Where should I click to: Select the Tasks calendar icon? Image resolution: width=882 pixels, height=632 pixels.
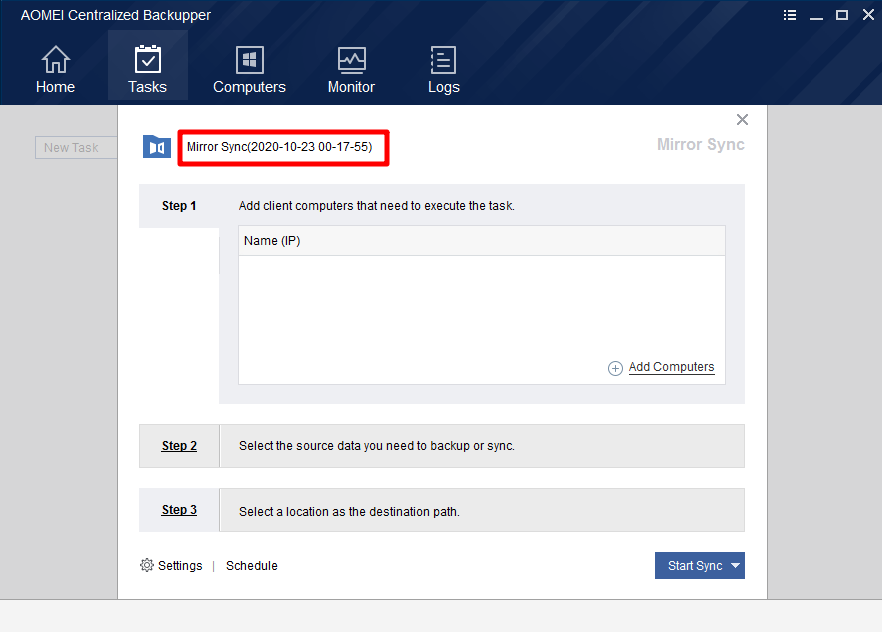(x=147, y=59)
